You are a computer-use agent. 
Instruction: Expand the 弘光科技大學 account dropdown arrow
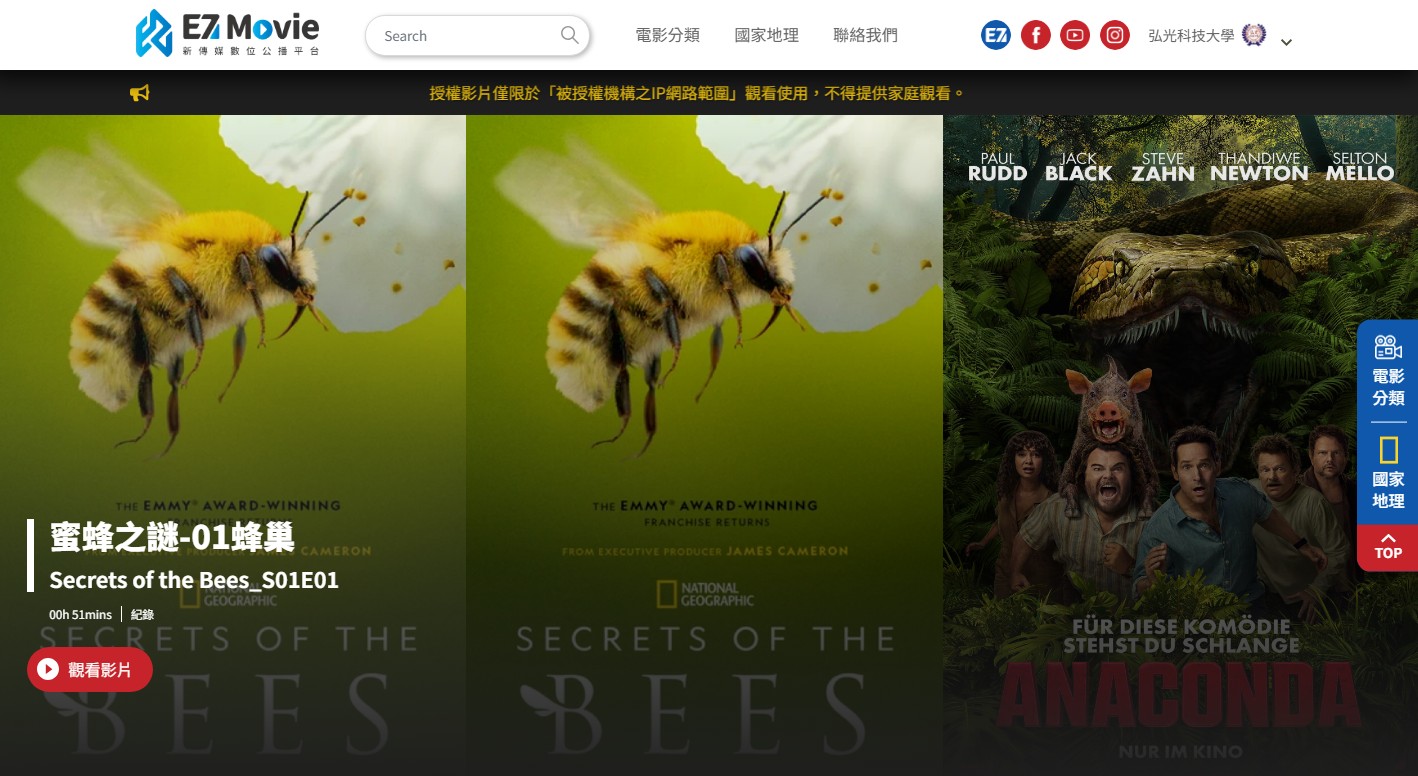(1286, 42)
